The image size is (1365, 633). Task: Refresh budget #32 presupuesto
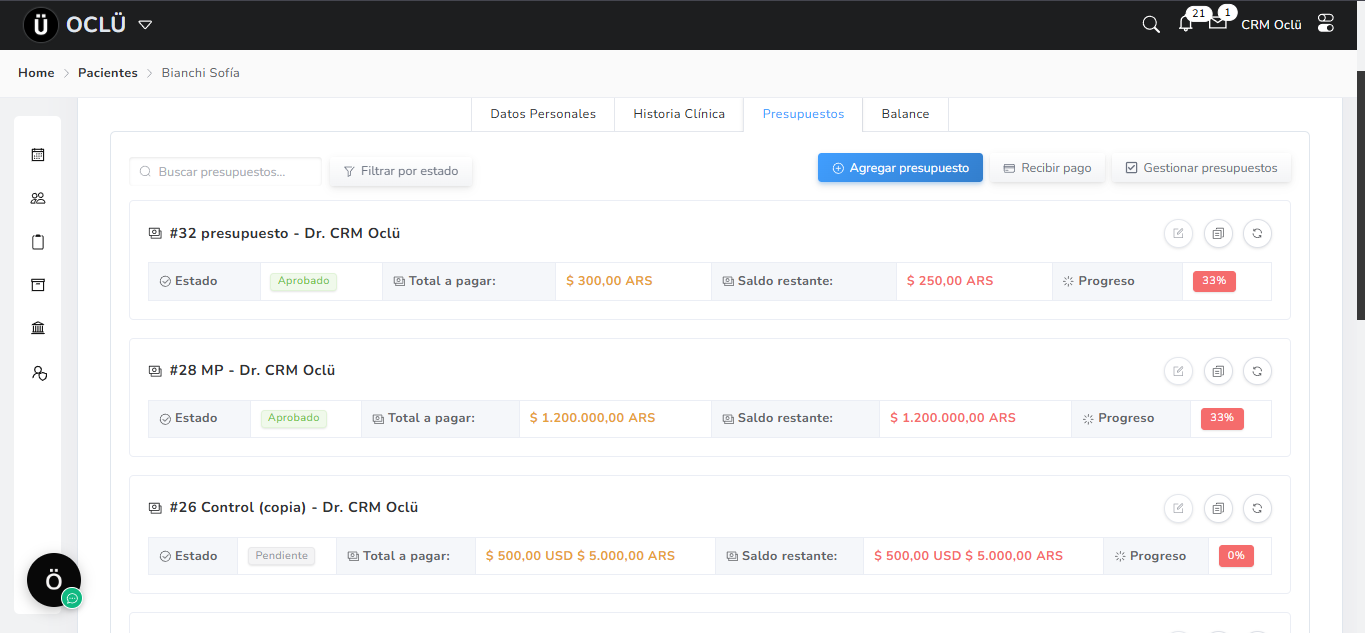(1257, 234)
